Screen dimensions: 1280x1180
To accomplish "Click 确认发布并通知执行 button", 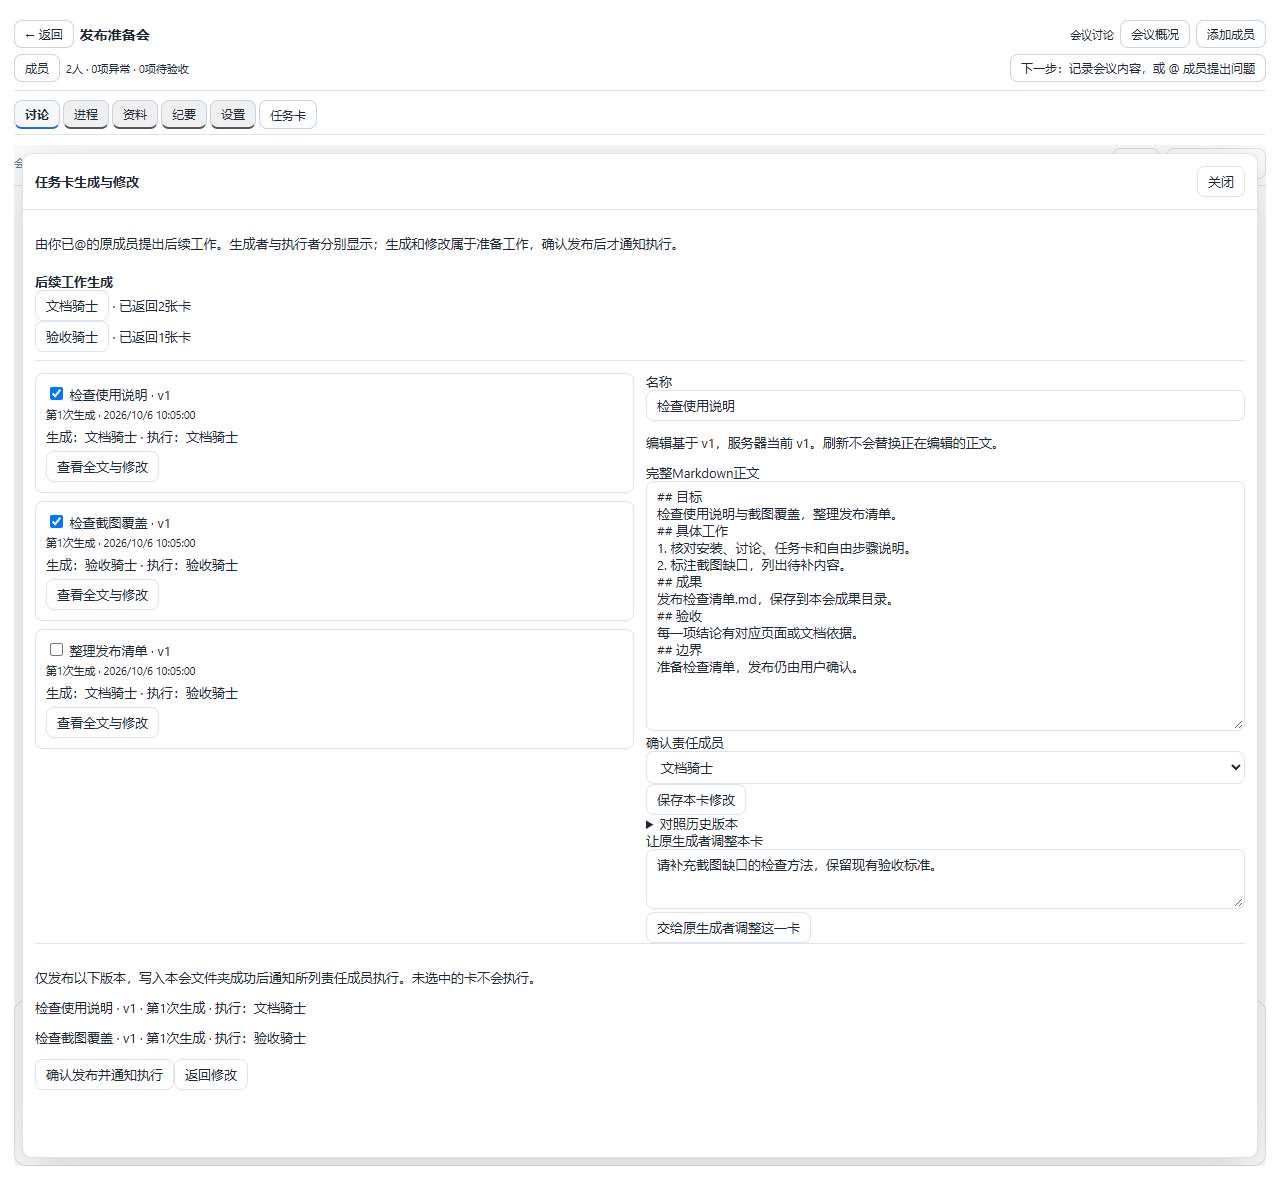I will coord(104,1075).
